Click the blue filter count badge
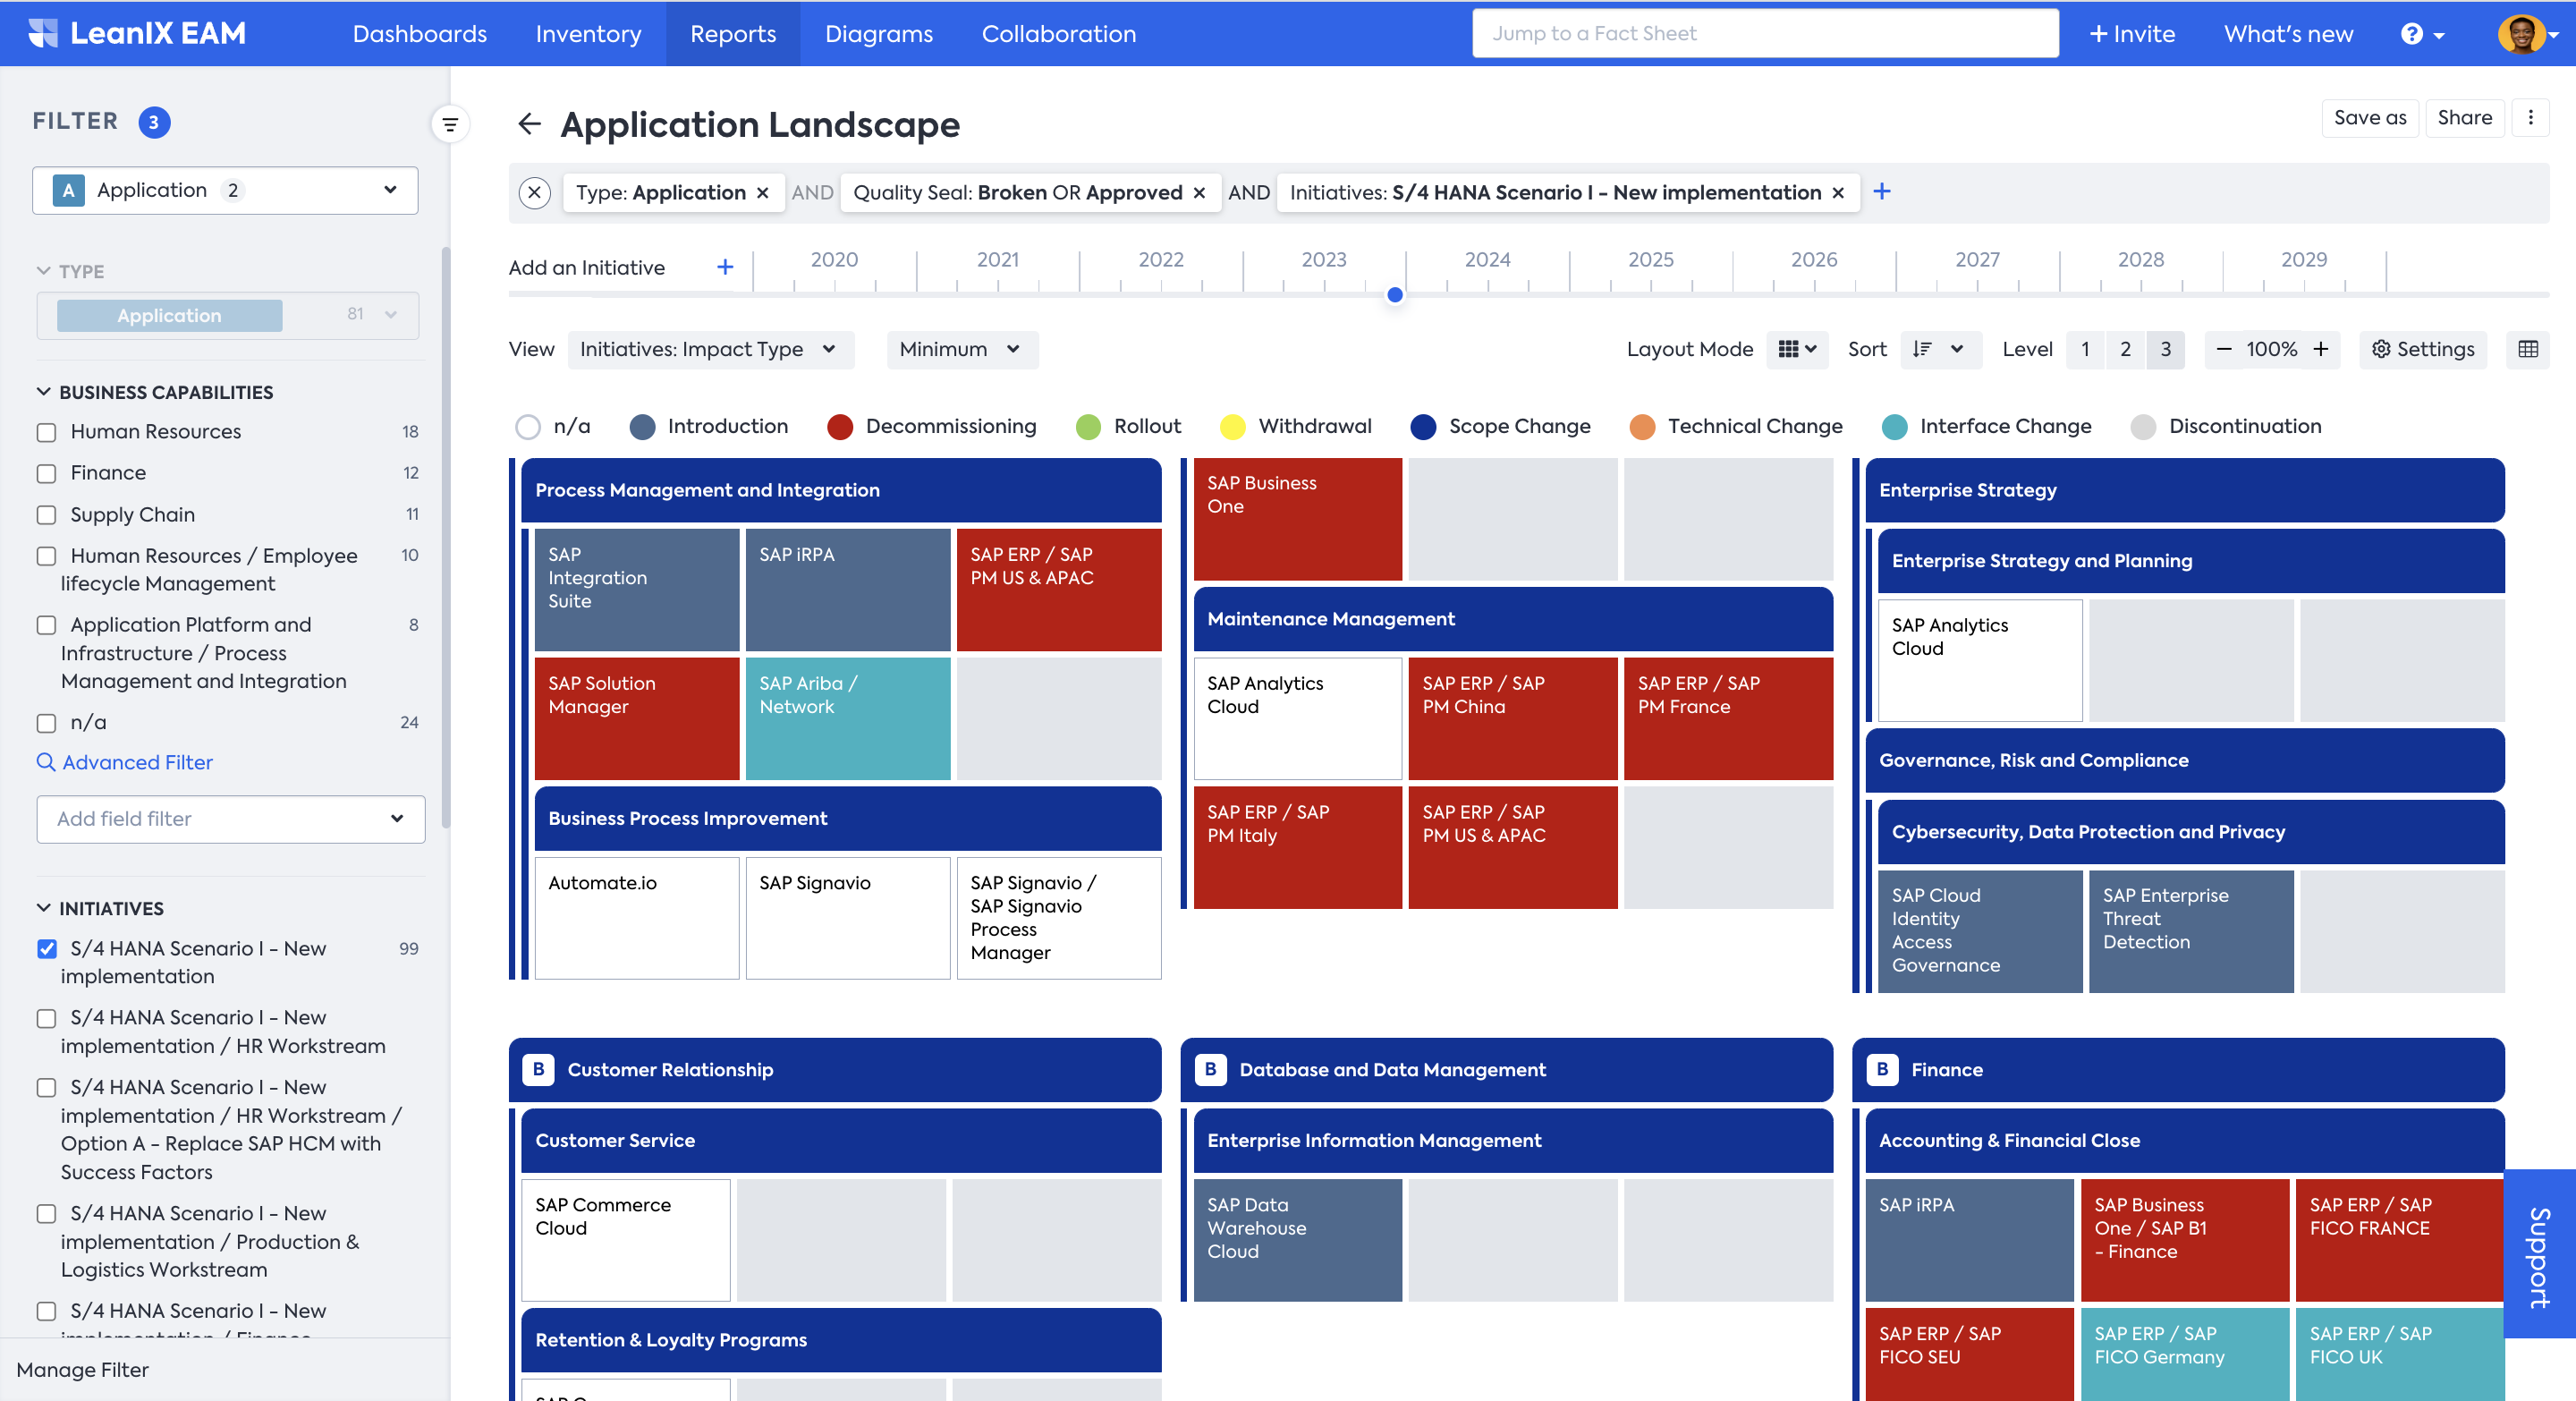The image size is (2576, 1401). coord(154,122)
